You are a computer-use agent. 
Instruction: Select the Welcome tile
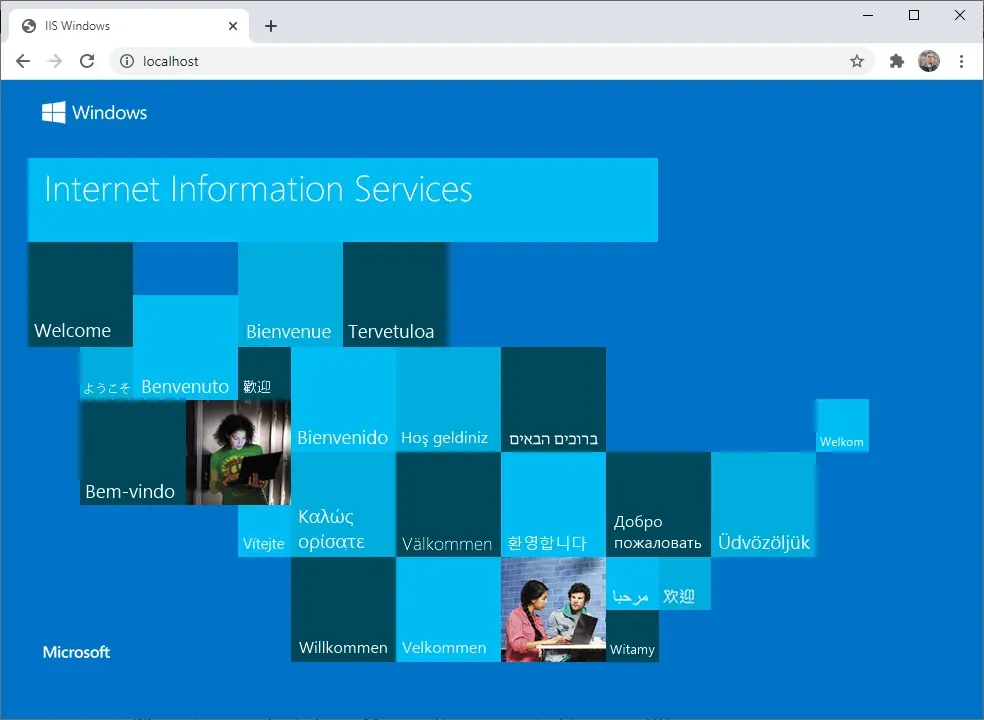(x=80, y=295)
